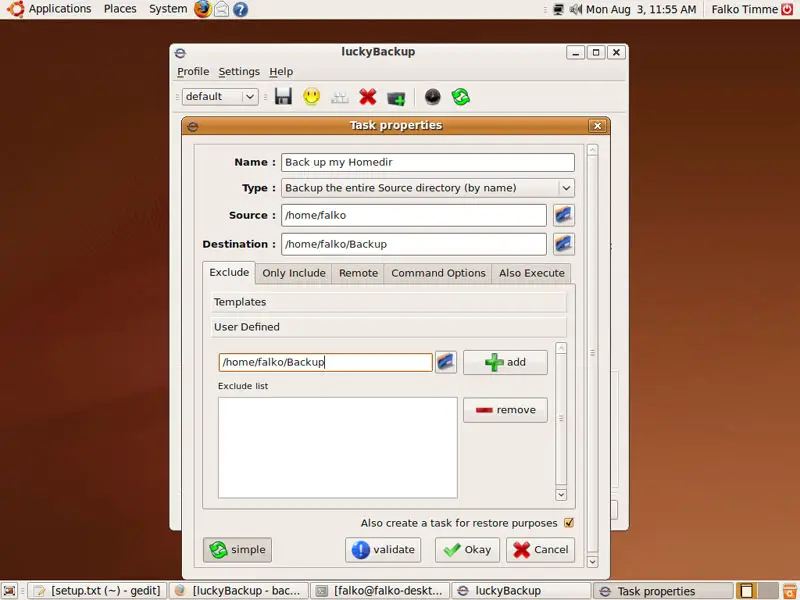Open the schedule clock icon in toolbar
800x600 pixels.
(x=433, y=97)
